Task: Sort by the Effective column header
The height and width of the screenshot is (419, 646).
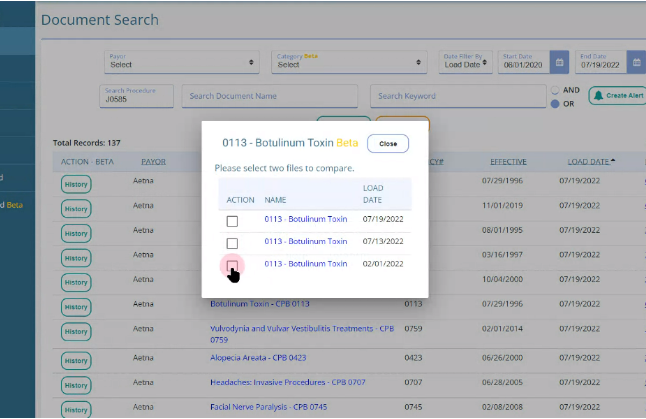Action: point(508,162)
